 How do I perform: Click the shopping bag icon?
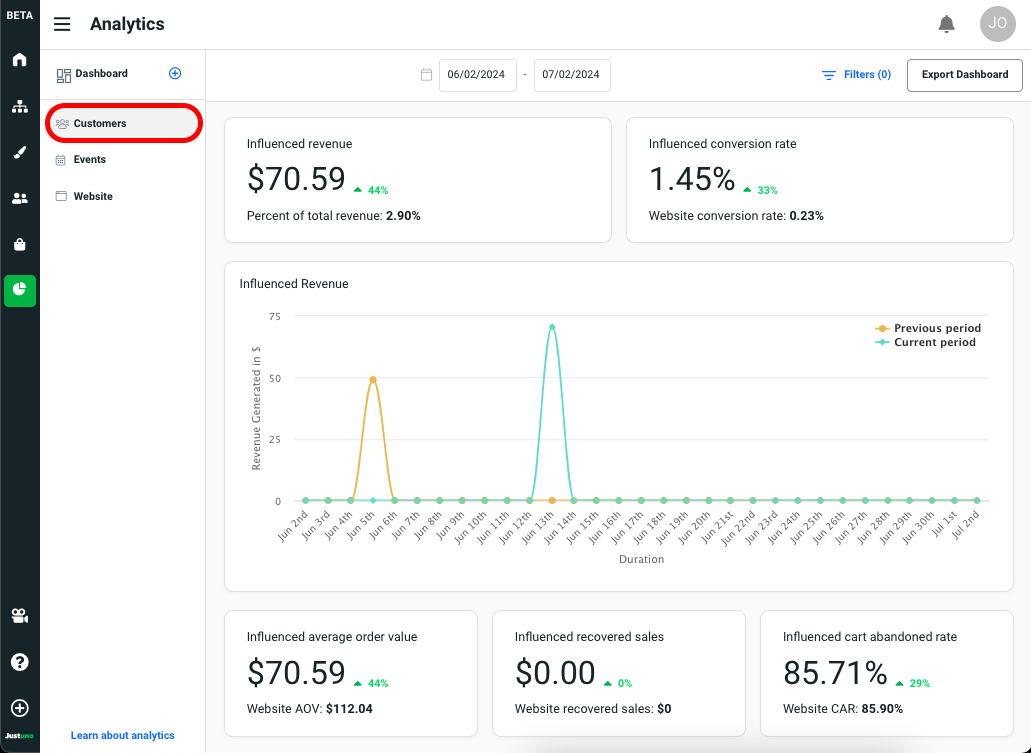[19, 244]
